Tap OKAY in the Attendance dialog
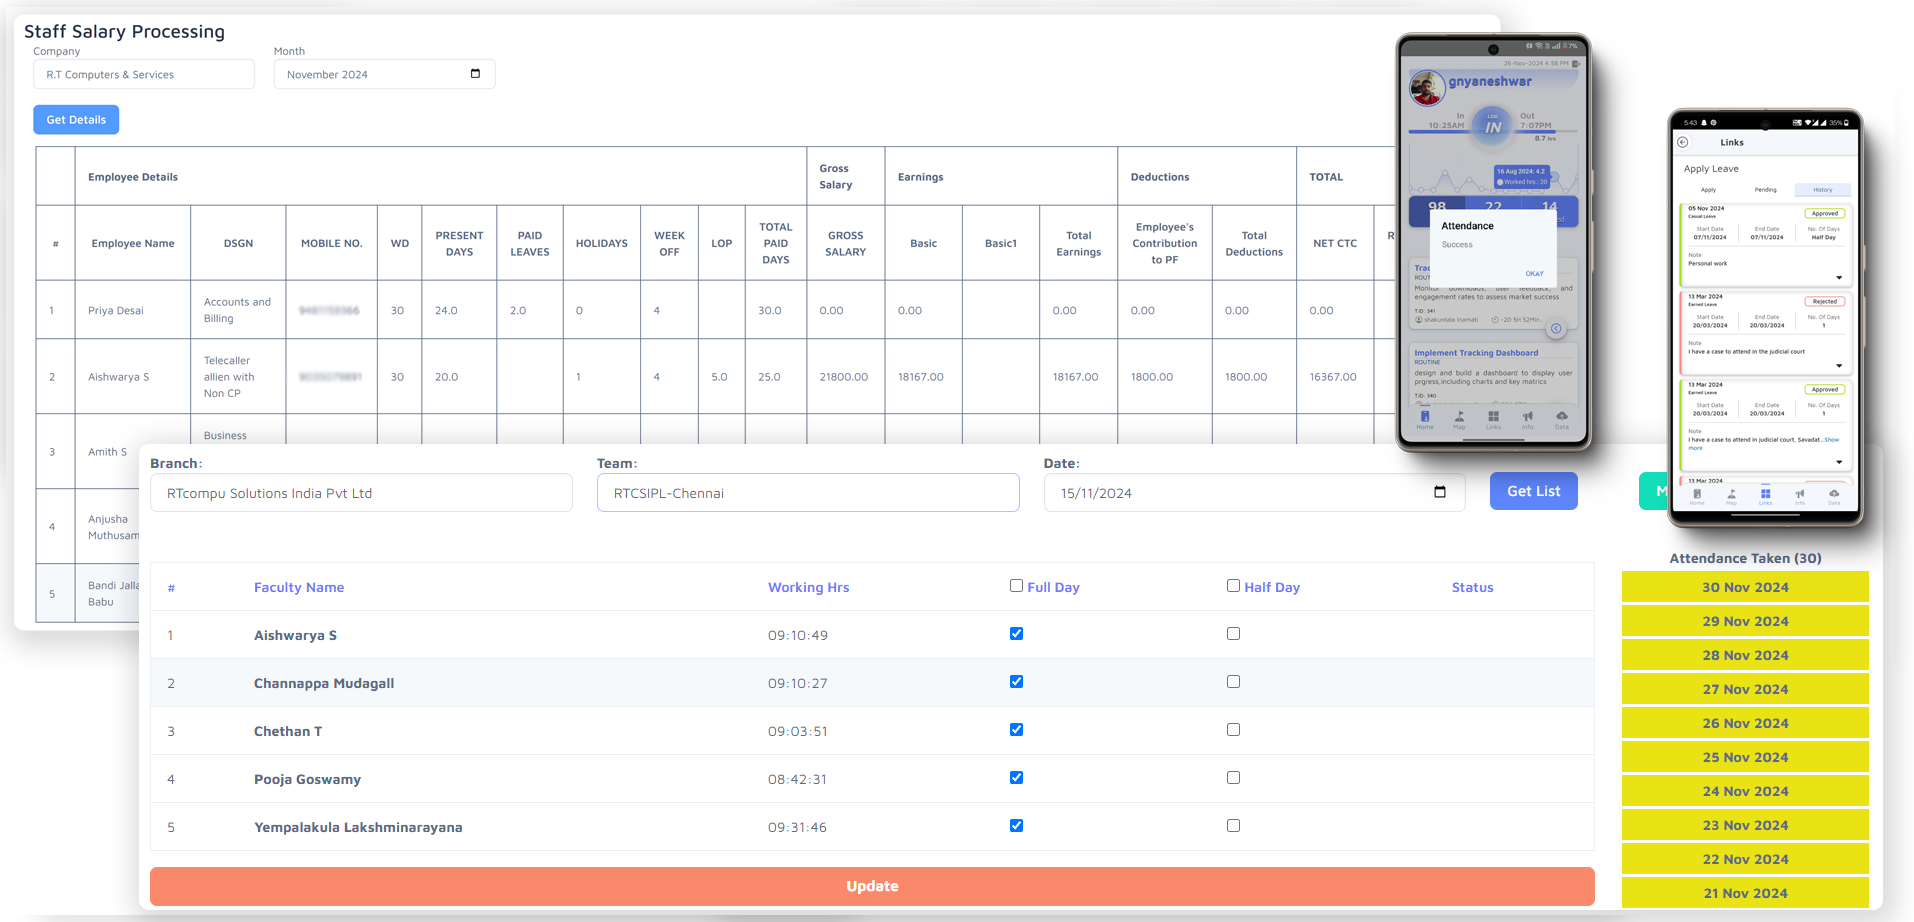1914x922 pixels. (1534, 273)
